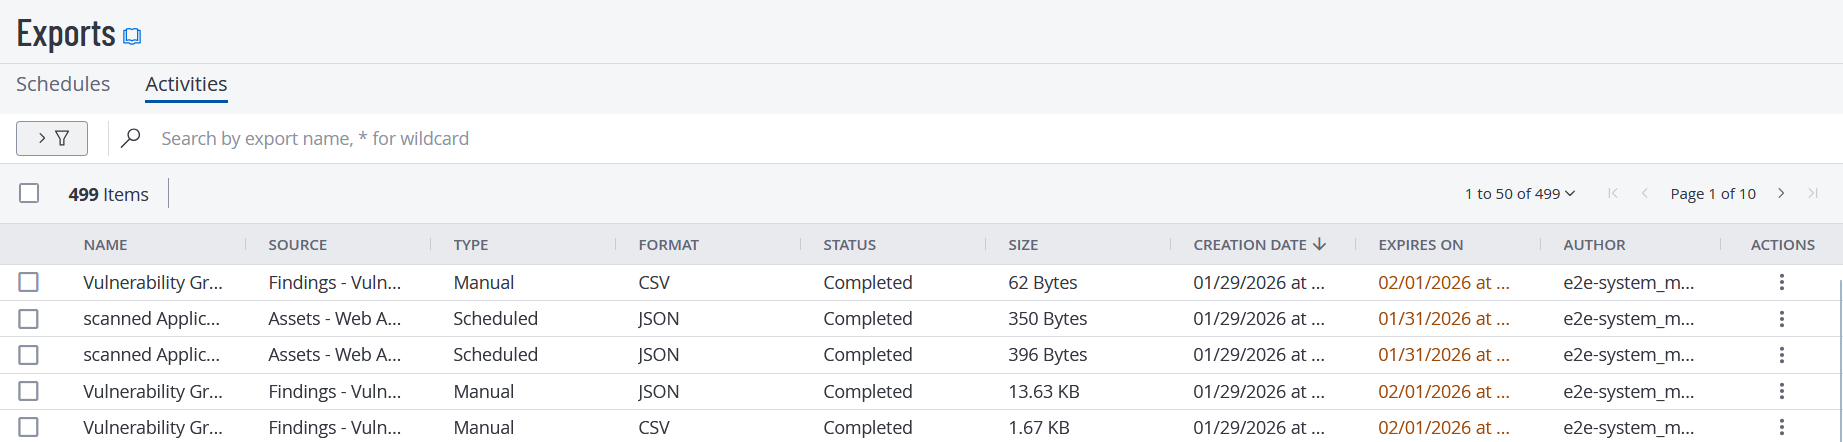Select the Activities tab
The image size is (1843, 442).
(x=186, y=84)
